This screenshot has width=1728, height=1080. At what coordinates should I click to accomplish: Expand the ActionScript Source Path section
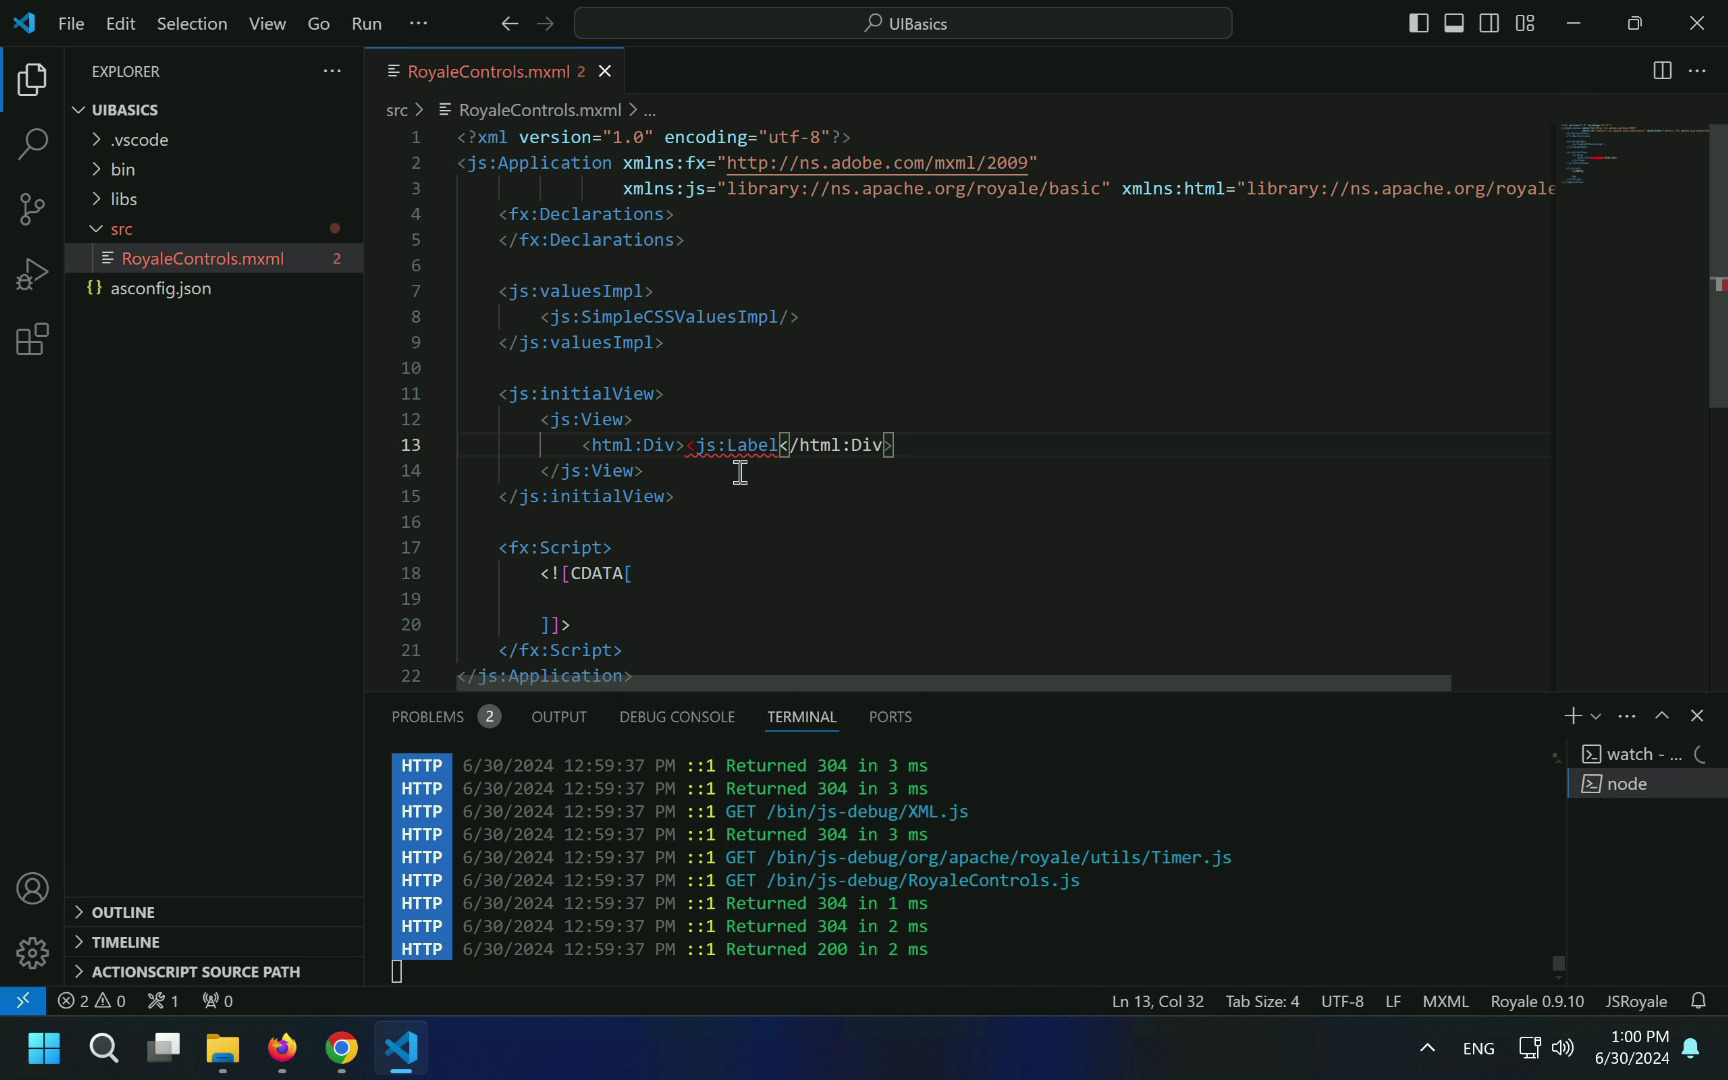pyautogui.click(x=214, y=972)
